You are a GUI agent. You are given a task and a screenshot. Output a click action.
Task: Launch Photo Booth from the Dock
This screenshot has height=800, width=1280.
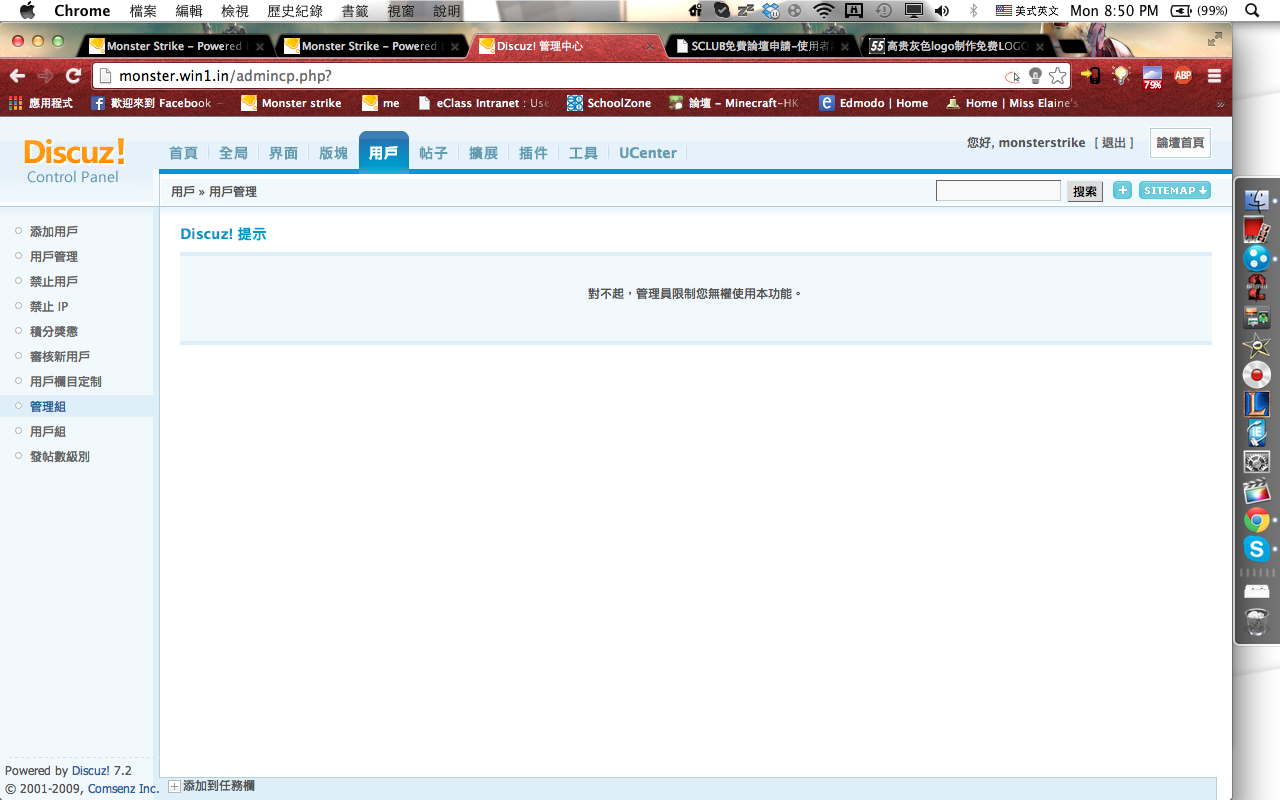(1257, 230)
